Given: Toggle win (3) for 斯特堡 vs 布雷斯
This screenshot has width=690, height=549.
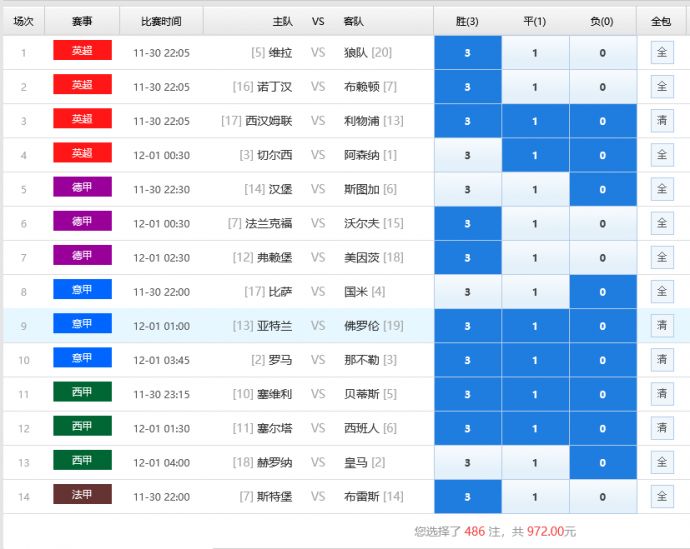Looking at the screenshot, I should point(467,497).
